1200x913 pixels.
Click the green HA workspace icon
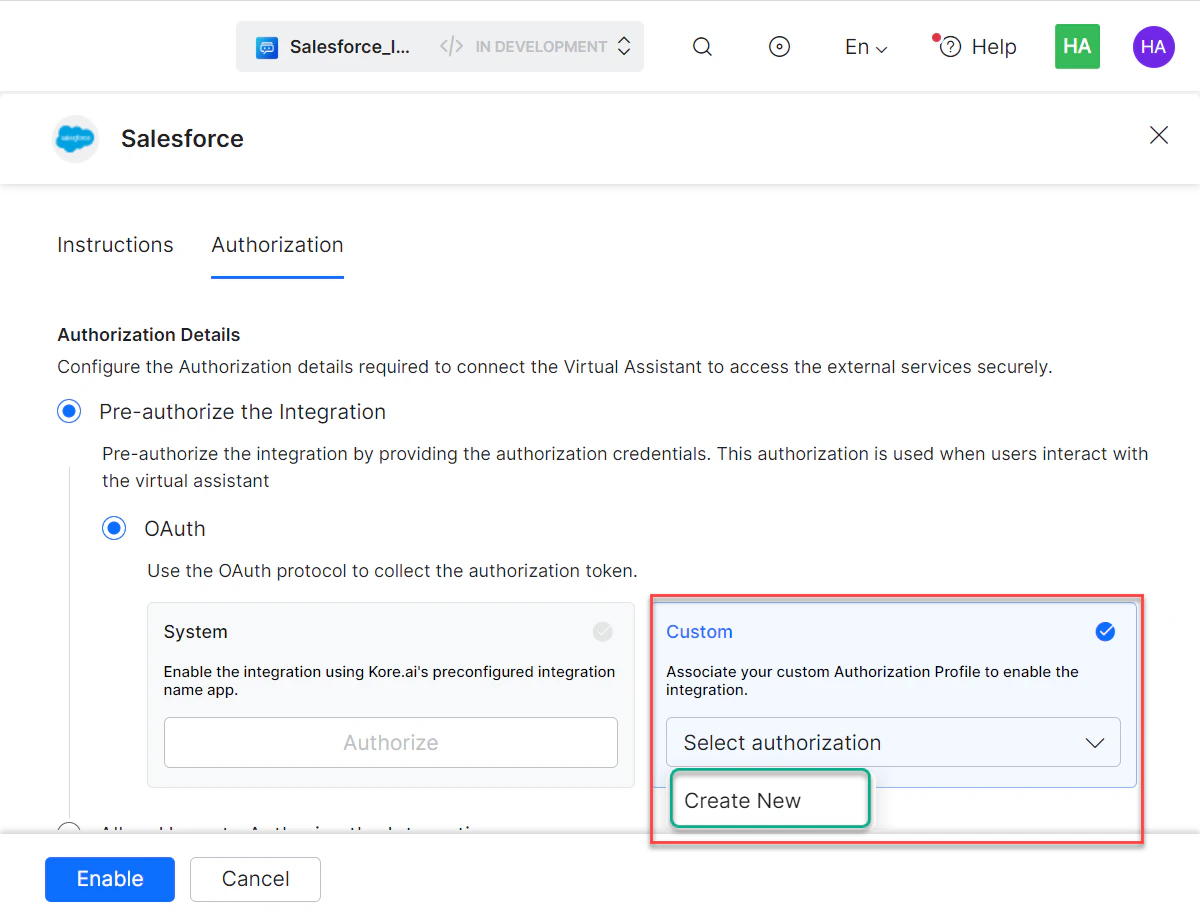(1077, 46)
